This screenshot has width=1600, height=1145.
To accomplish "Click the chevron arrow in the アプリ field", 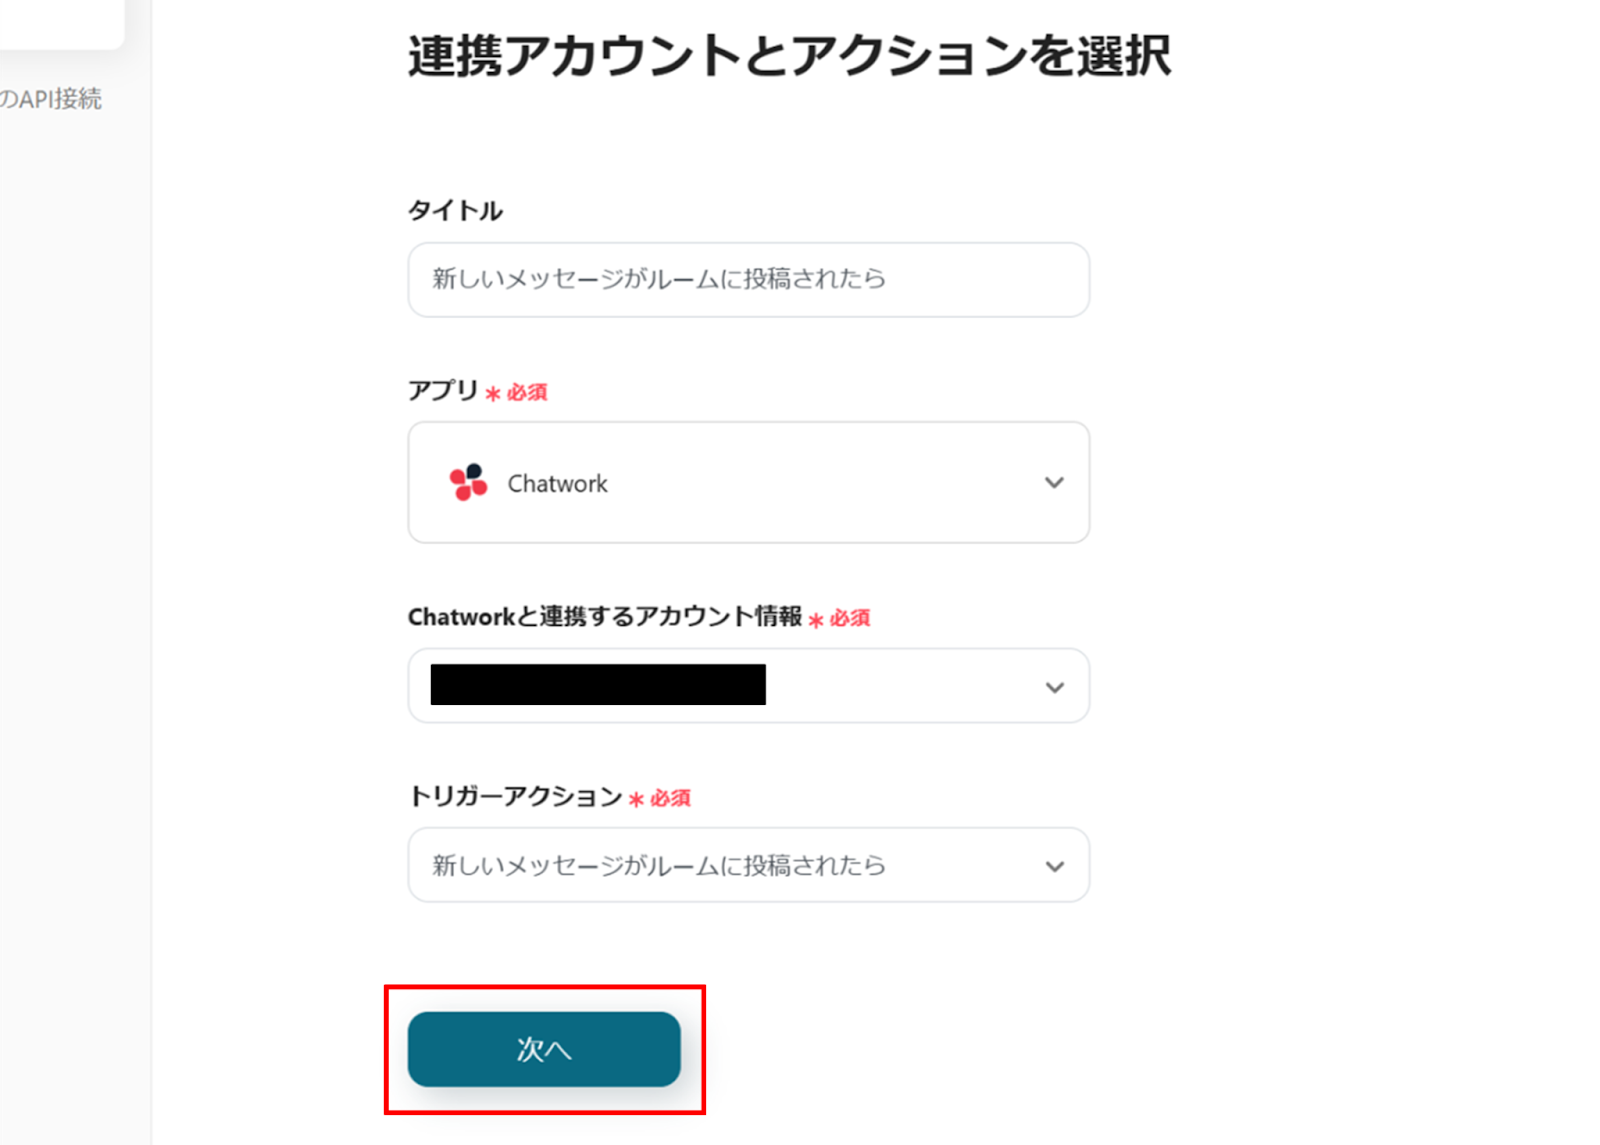I will pyautogui.click(x=1054, y=483).
